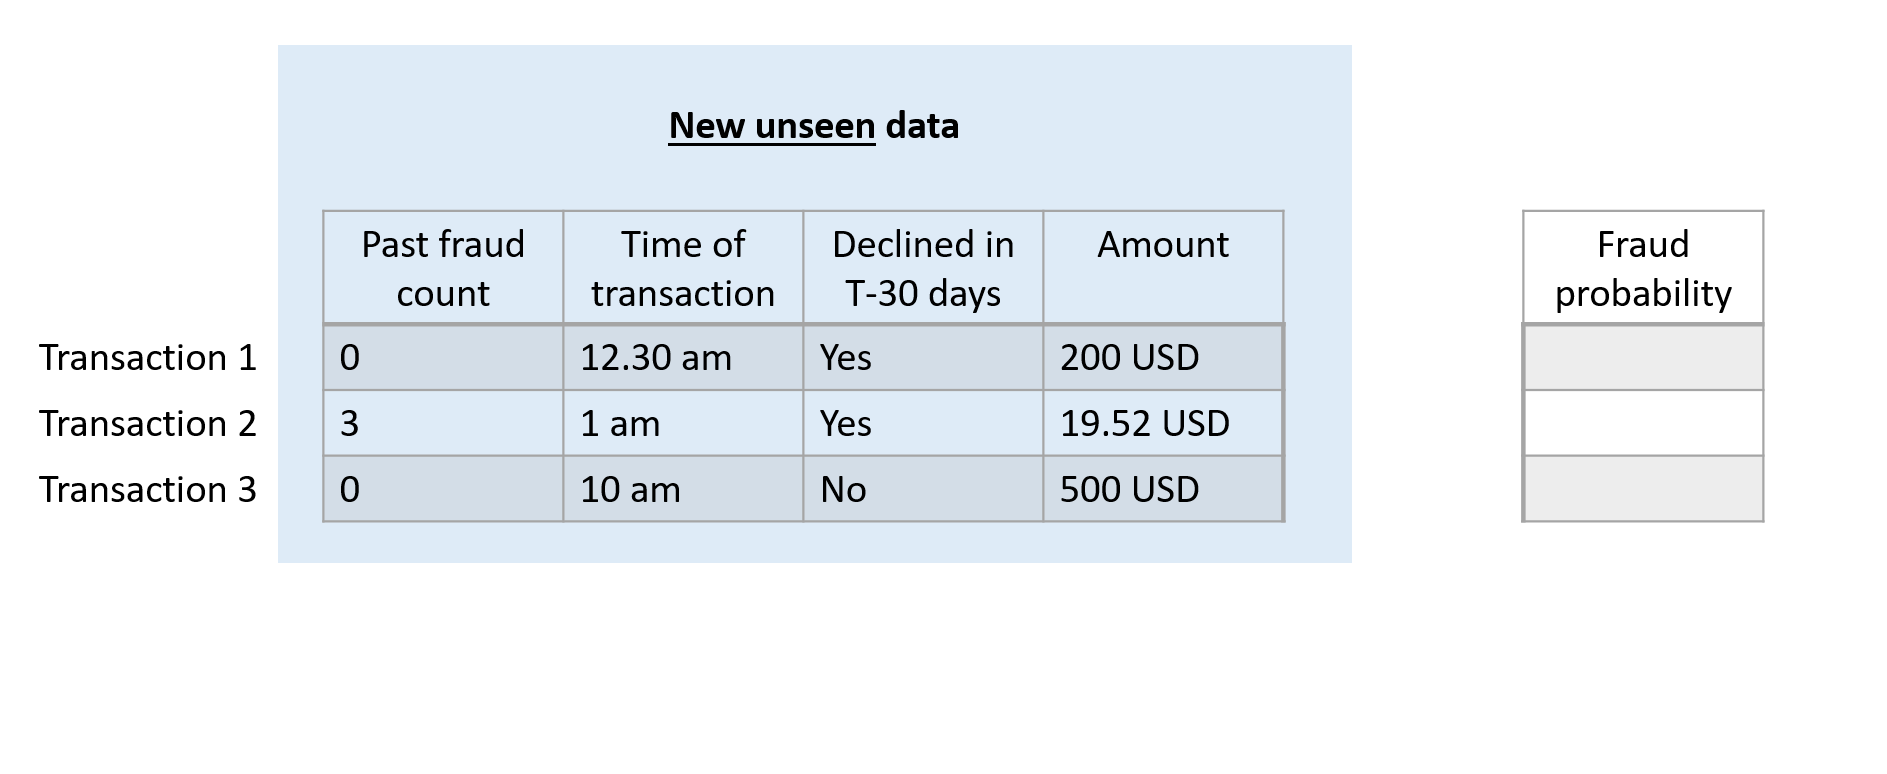Click the empty fraud probability cell for Transaction 3

tap(1643, 490)
